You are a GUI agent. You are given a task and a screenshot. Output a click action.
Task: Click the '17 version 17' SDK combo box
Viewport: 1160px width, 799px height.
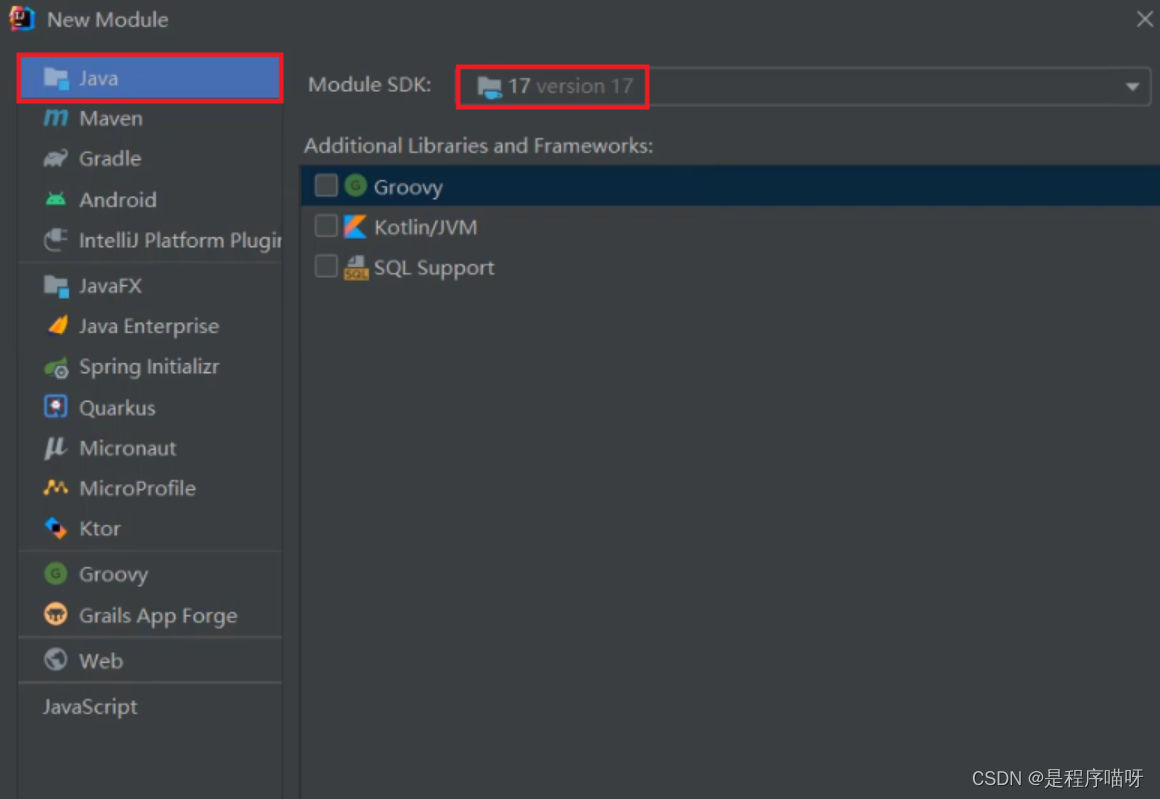click(x=803, y=87)
